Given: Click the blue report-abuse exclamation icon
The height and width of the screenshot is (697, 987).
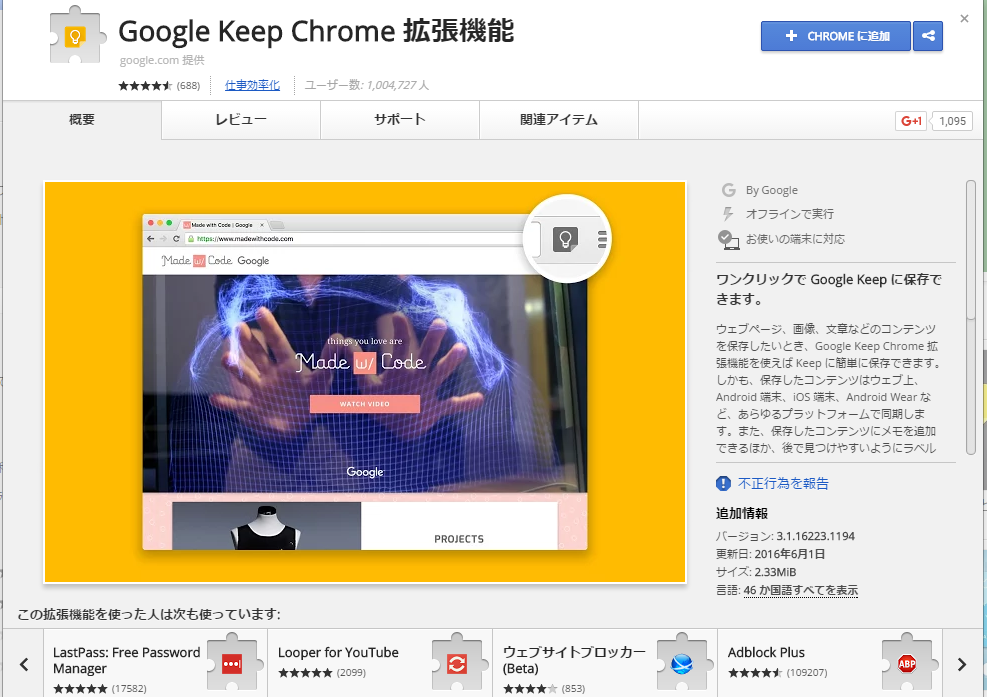Looking at the screenshot, I should (723, 484).
